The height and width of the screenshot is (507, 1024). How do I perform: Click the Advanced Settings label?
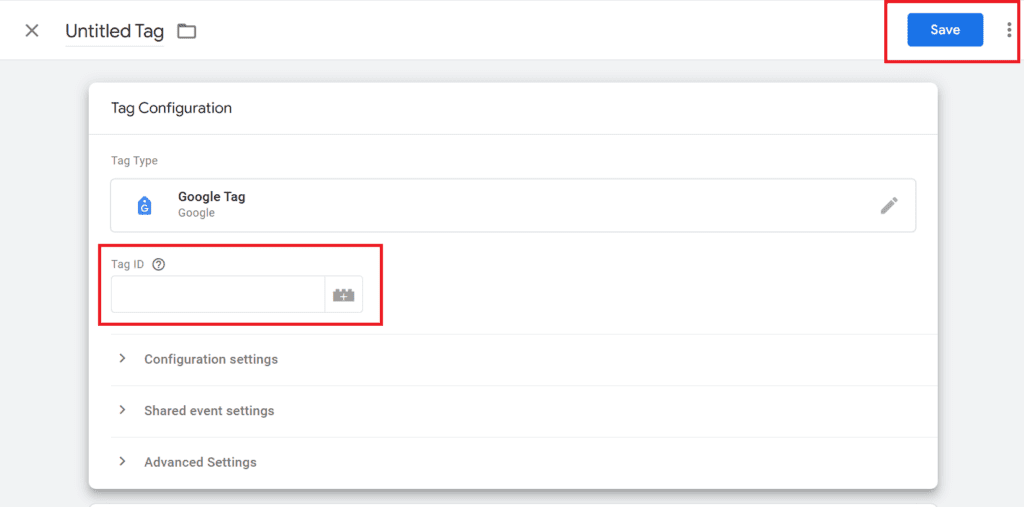point(200,462)
